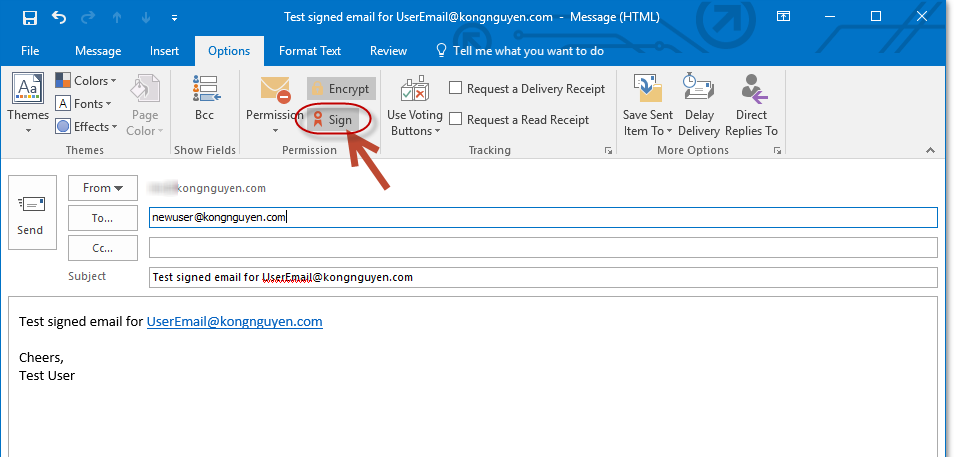This screenshot has width=954, height=457.
Task: Click into the Cc field
Action: [x=543, y=248]
